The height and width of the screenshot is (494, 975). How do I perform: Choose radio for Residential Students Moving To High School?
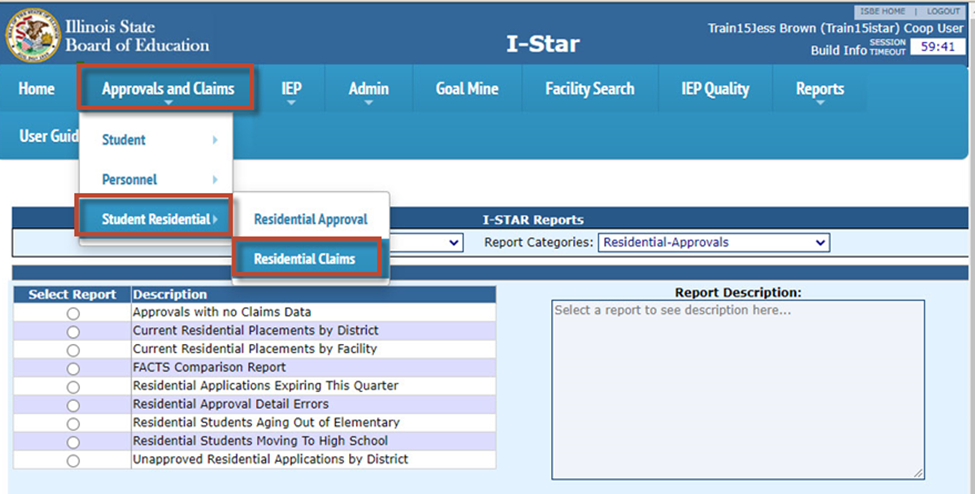coord(73,442)
